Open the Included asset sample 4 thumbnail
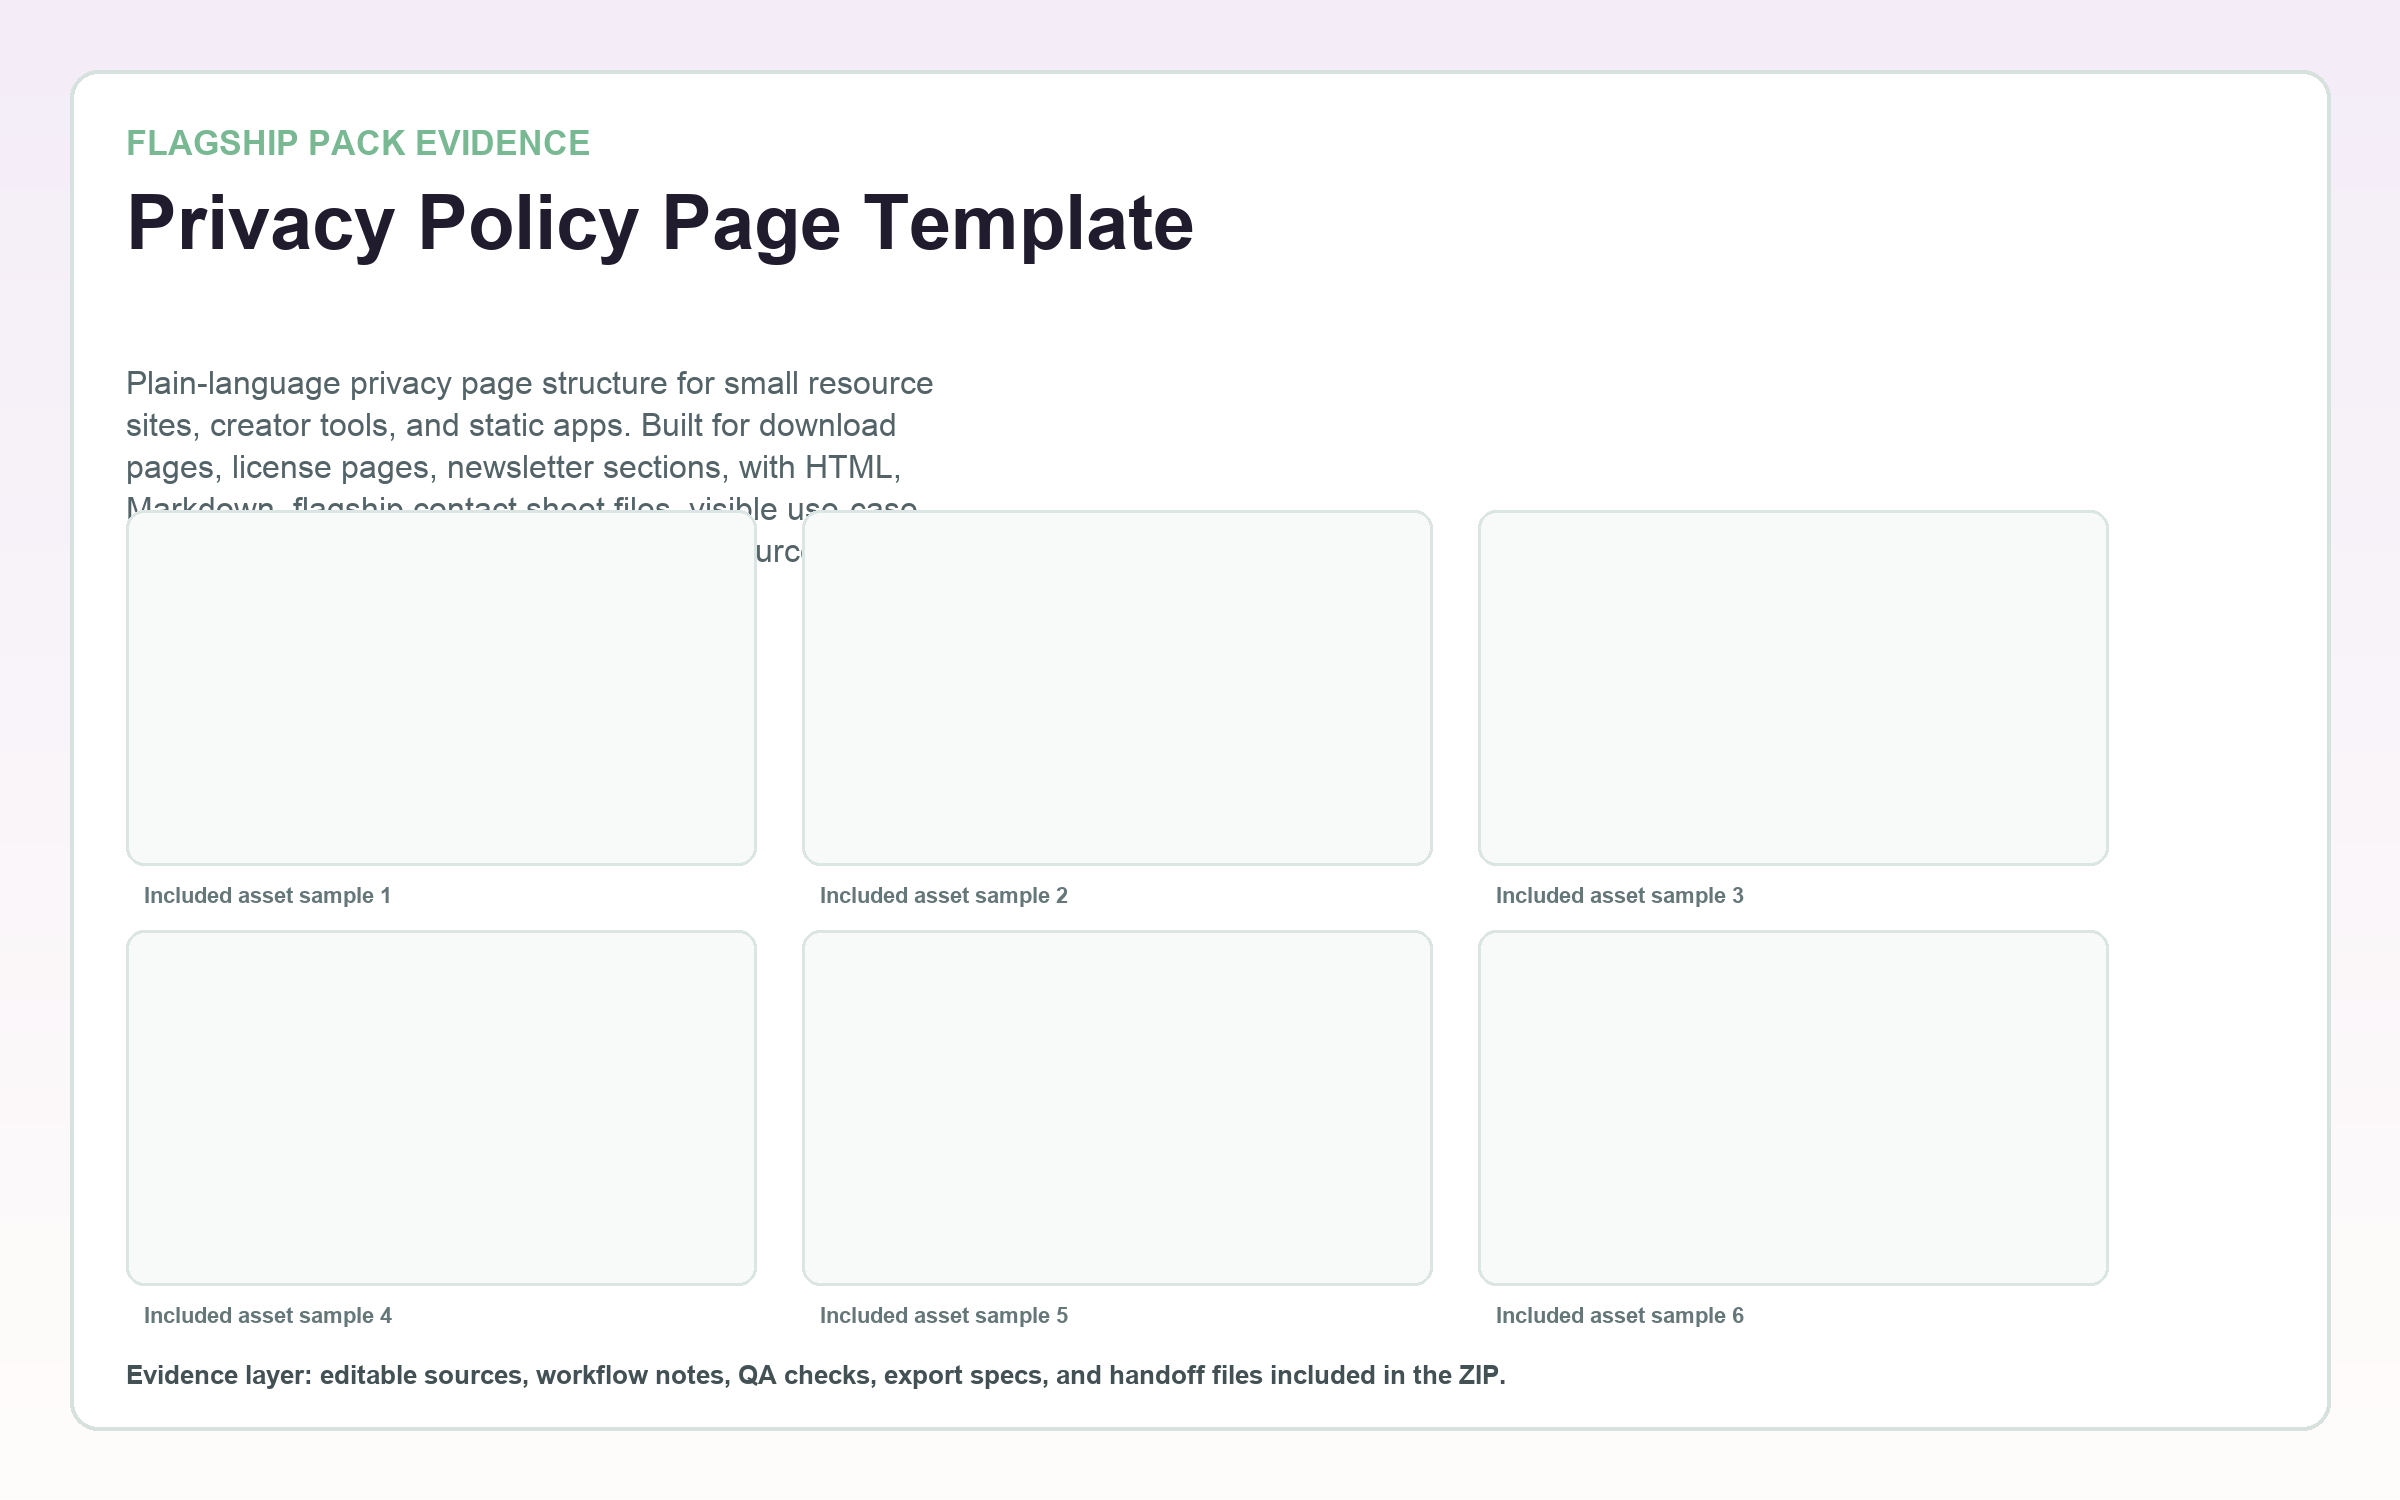2400x1500 pixels. point(441,1108)
